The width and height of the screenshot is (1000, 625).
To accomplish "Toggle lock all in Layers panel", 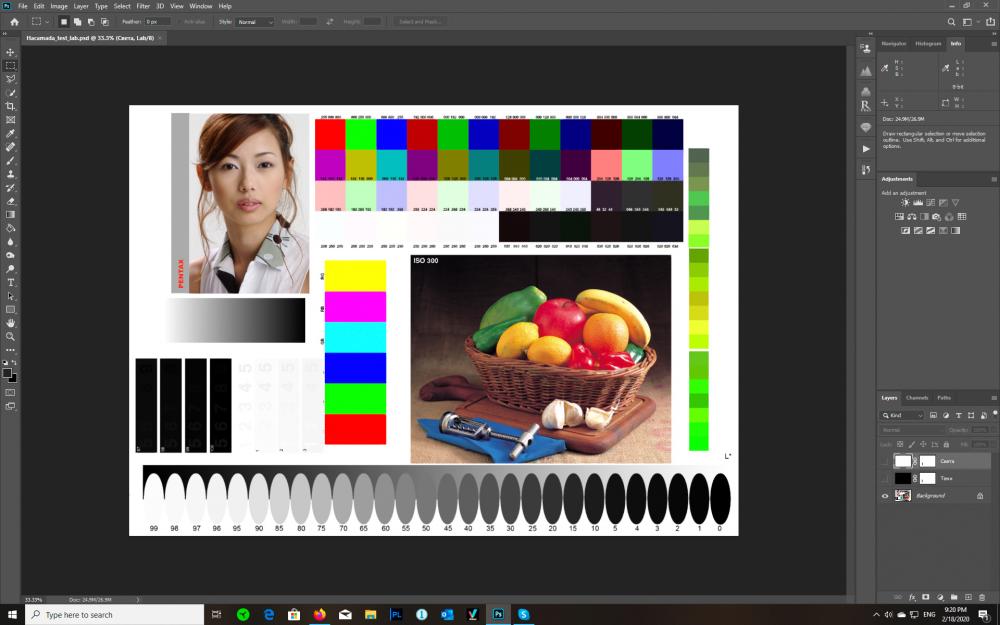I will 946,445.
